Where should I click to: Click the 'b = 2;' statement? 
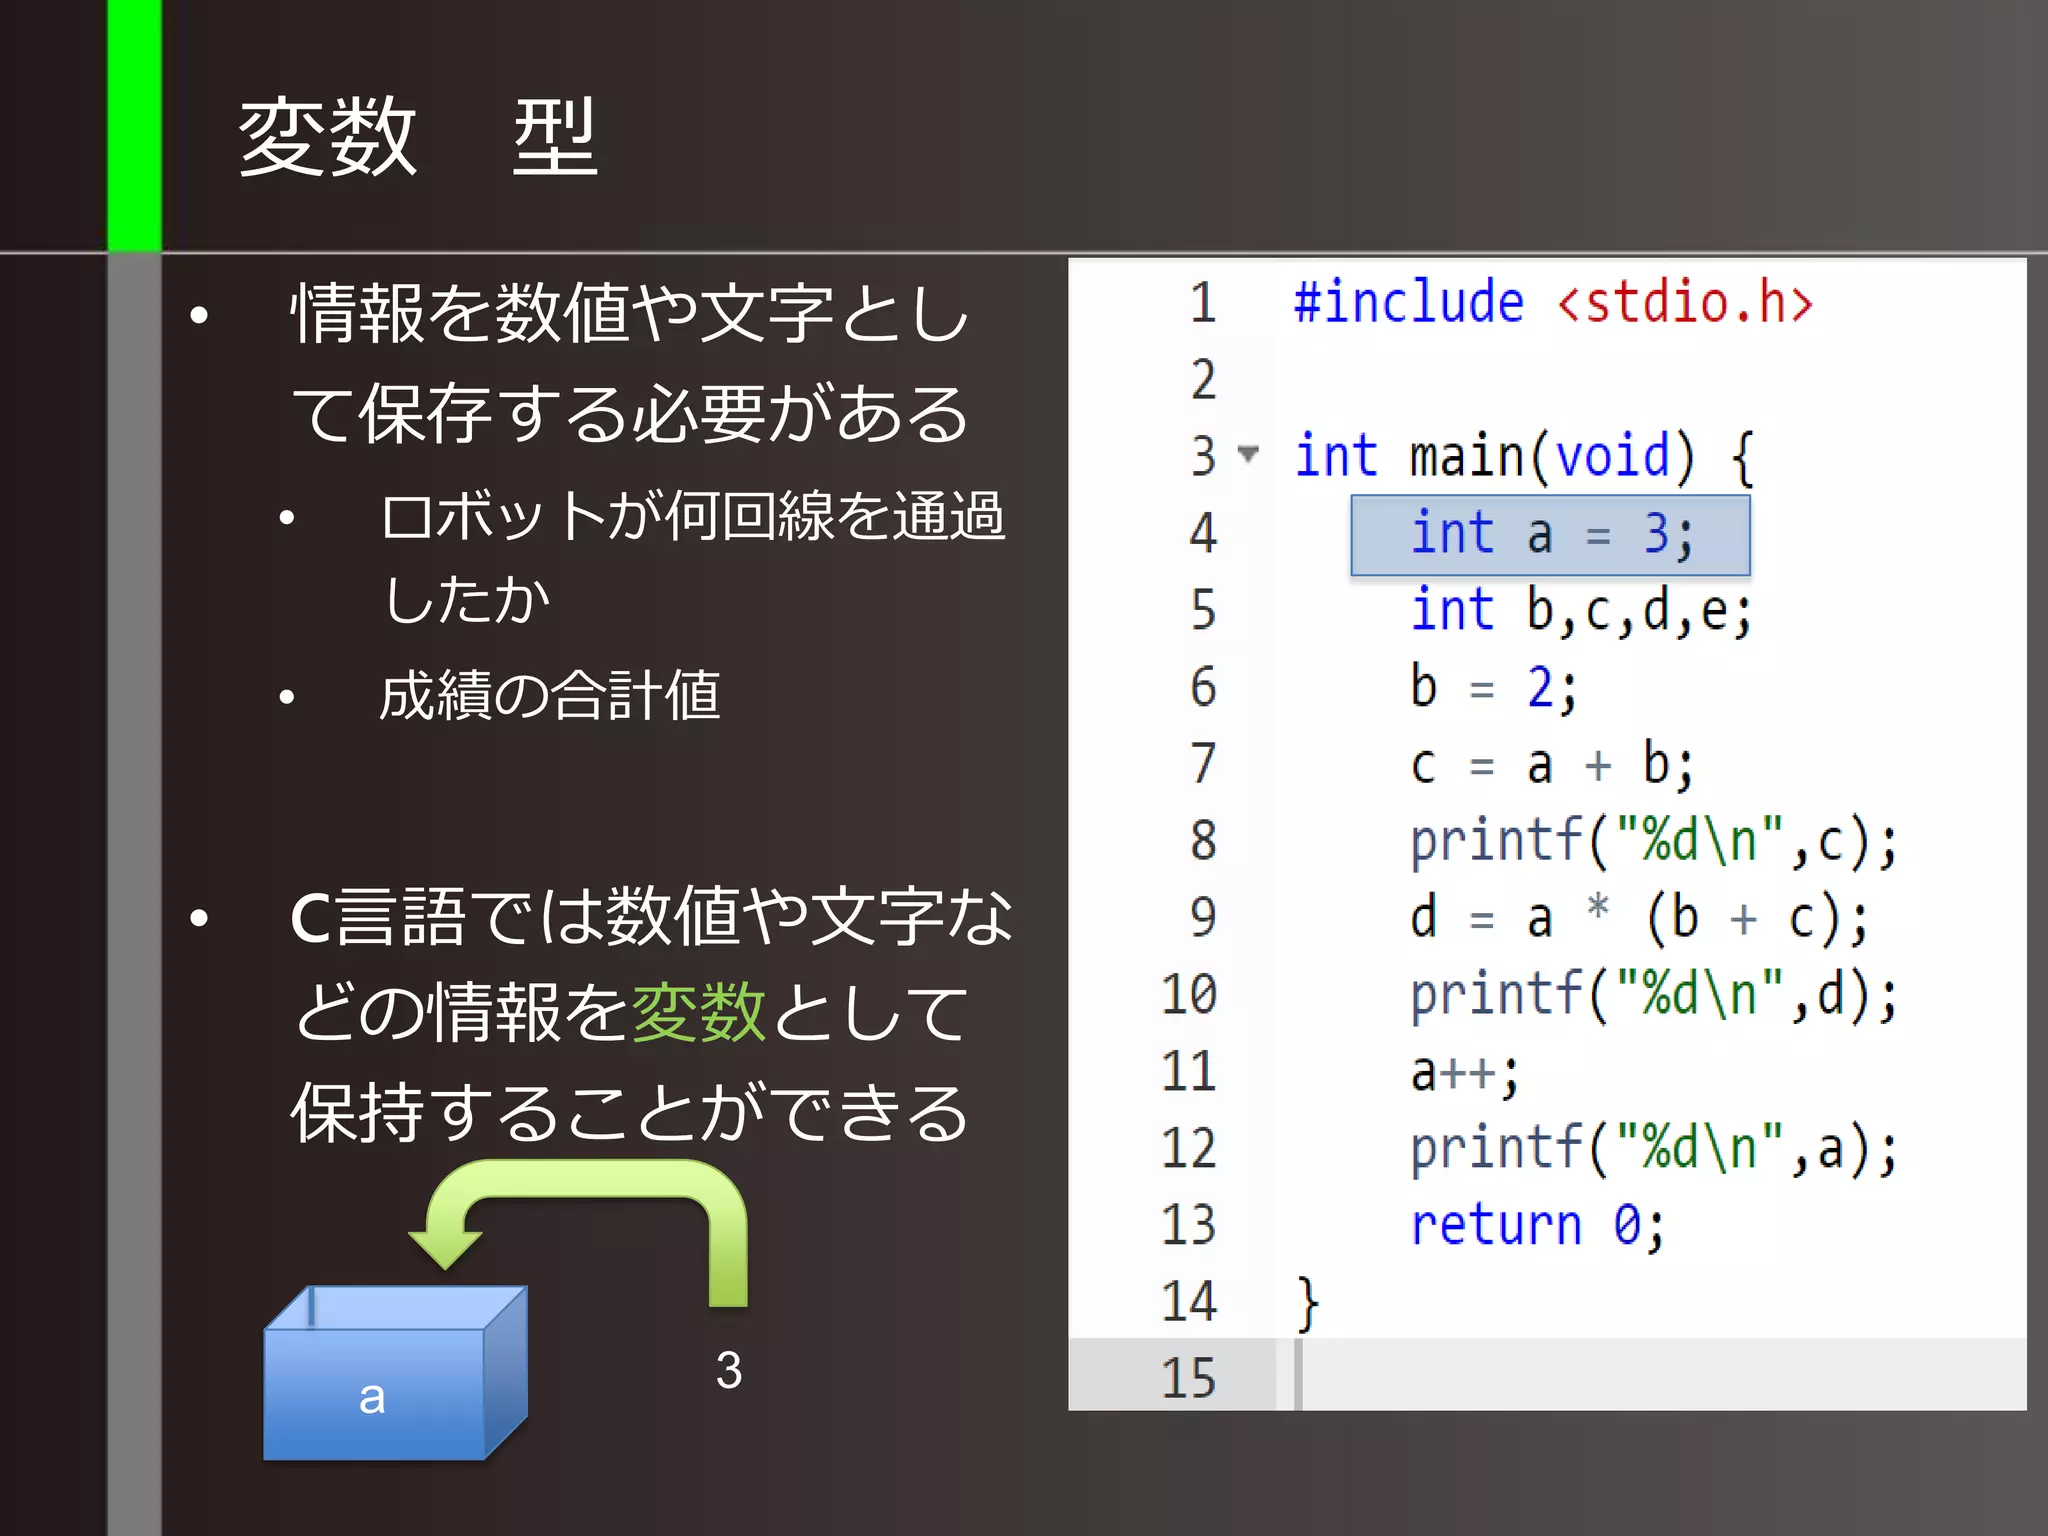(x=1494, y=688)
